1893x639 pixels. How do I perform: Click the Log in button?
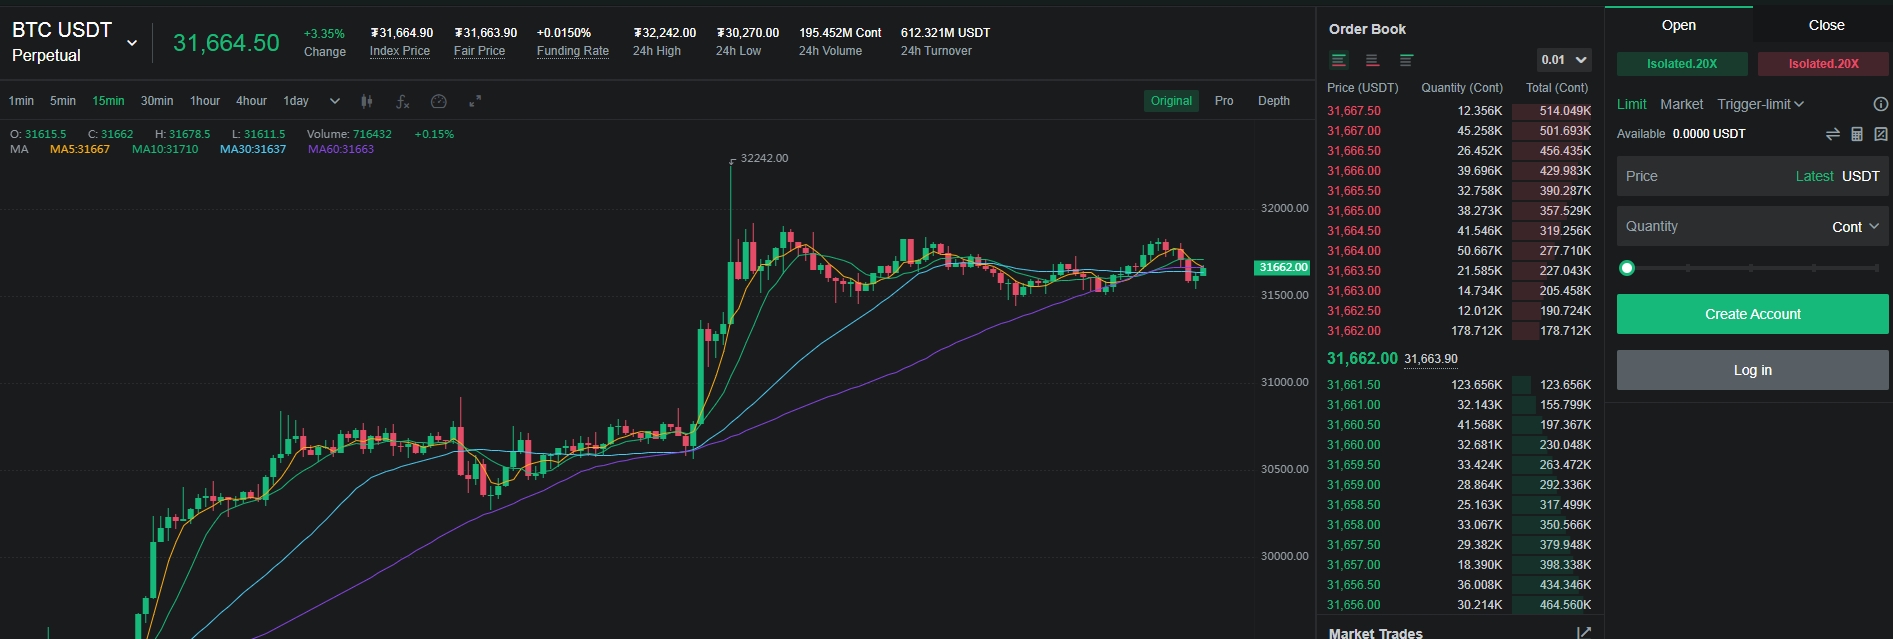[x=1752, y=370]
